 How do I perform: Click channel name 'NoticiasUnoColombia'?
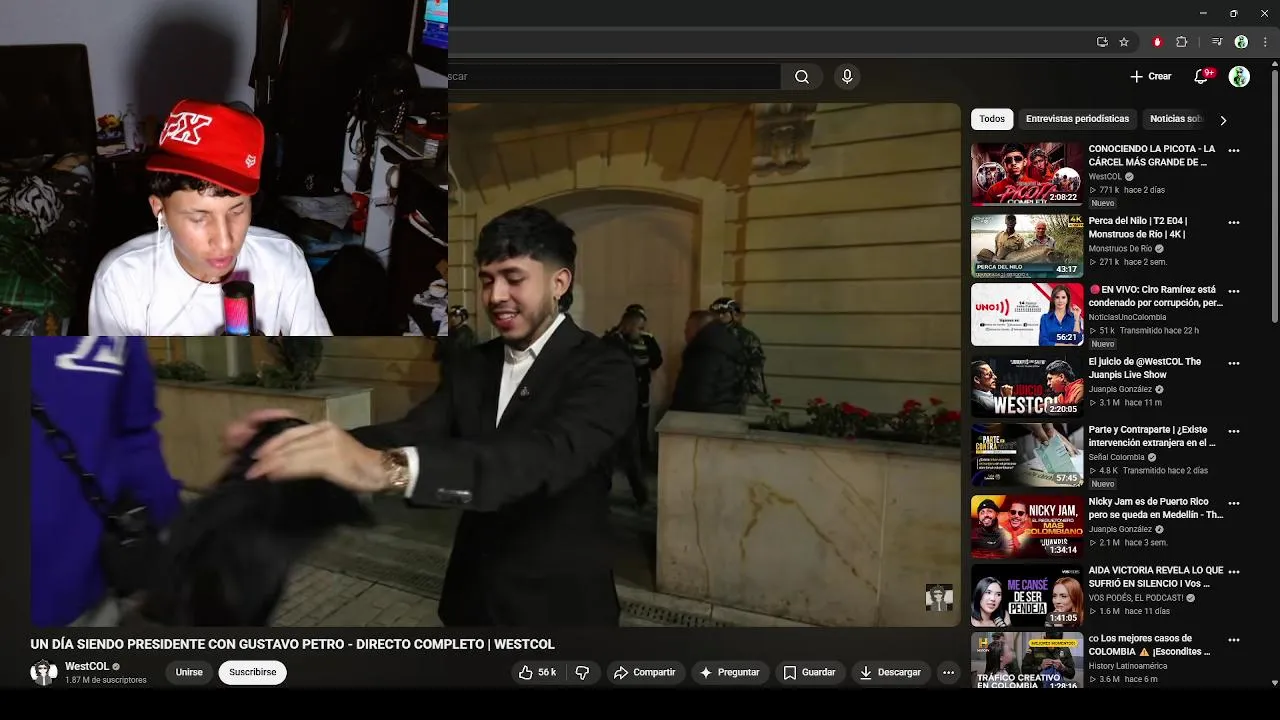click(1127, 317)
